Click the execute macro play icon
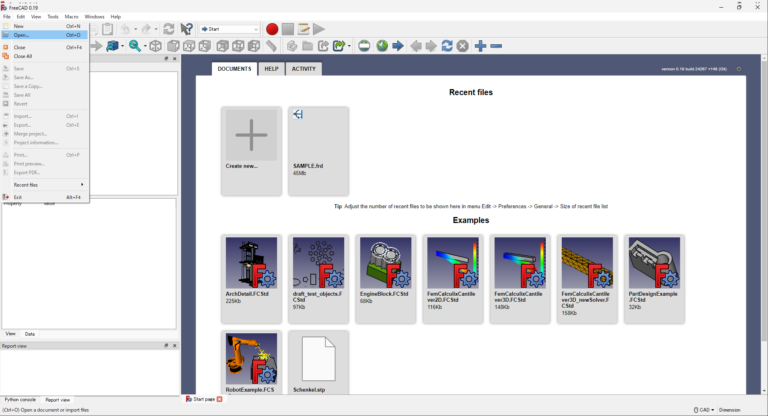This screenshot has height=416, width=768. click(x=318, y=29)
